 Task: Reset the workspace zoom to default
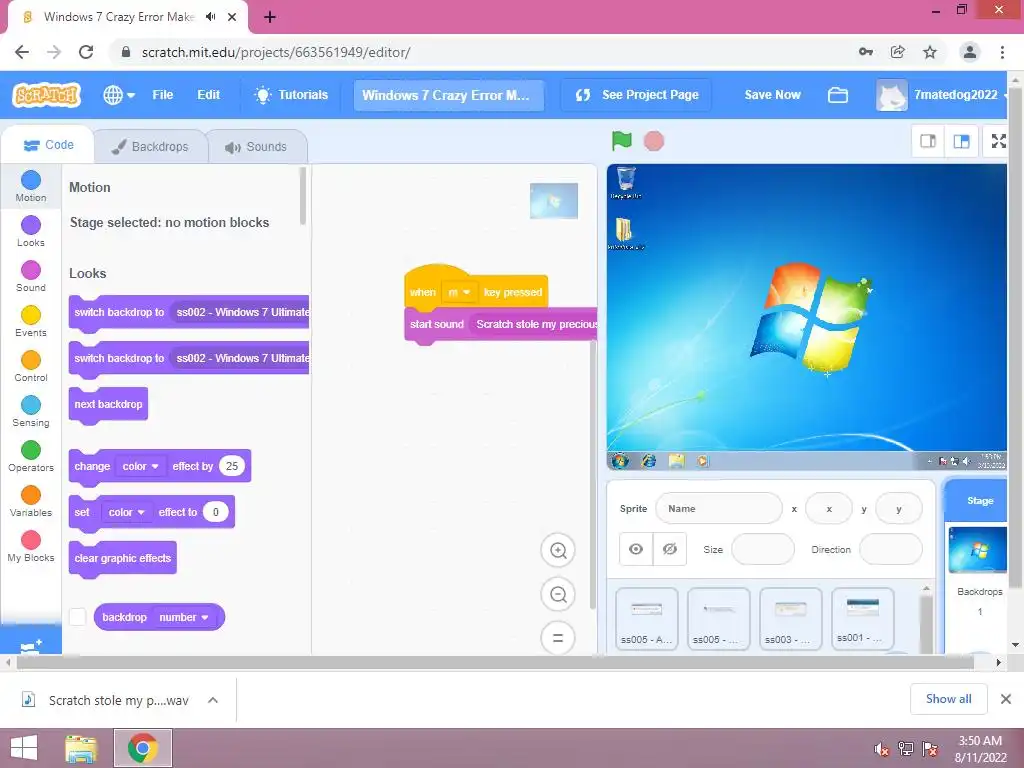558,638
